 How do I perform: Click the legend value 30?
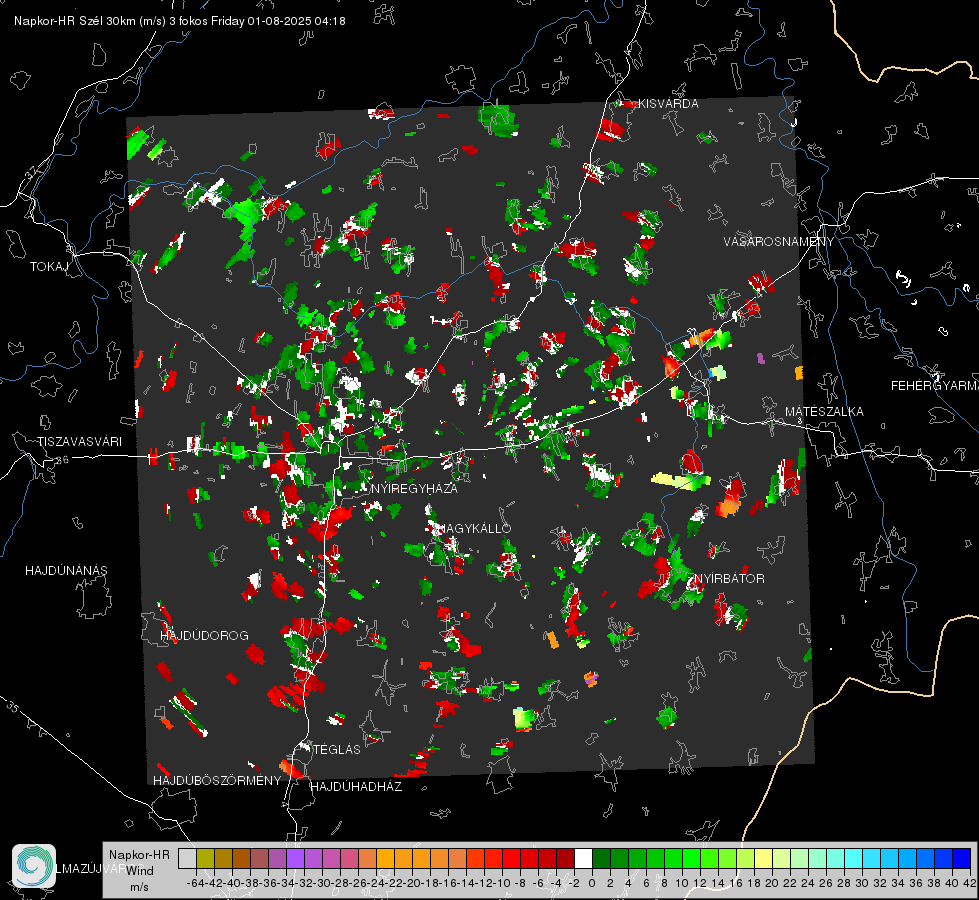pyautogui.click(x=862, y=883)
